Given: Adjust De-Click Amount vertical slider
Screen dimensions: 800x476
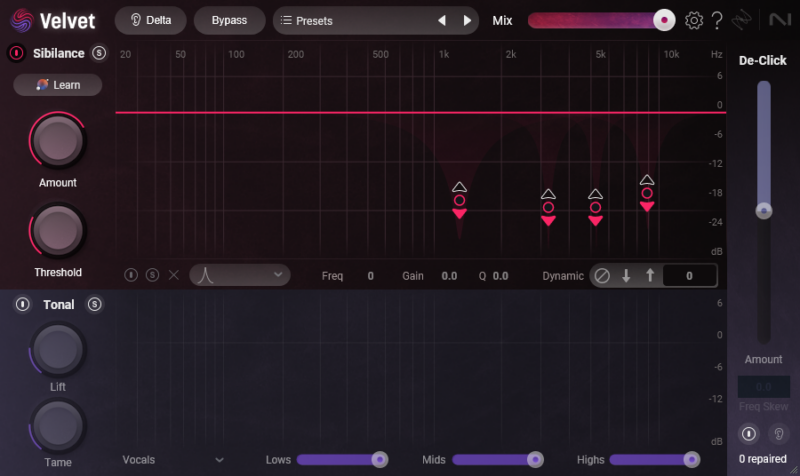Looking at the screenshot, I should pos(763,211).
